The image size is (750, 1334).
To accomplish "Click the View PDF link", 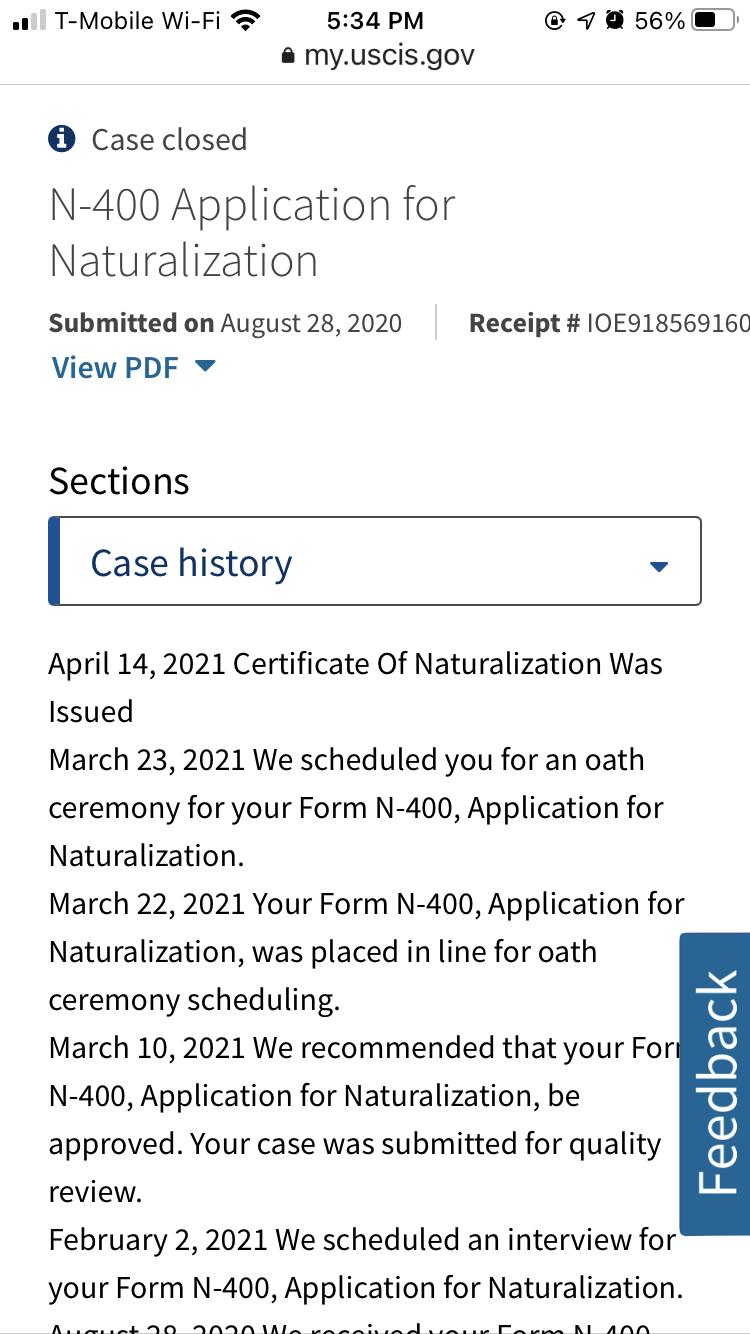I will [x=115, y=367].
